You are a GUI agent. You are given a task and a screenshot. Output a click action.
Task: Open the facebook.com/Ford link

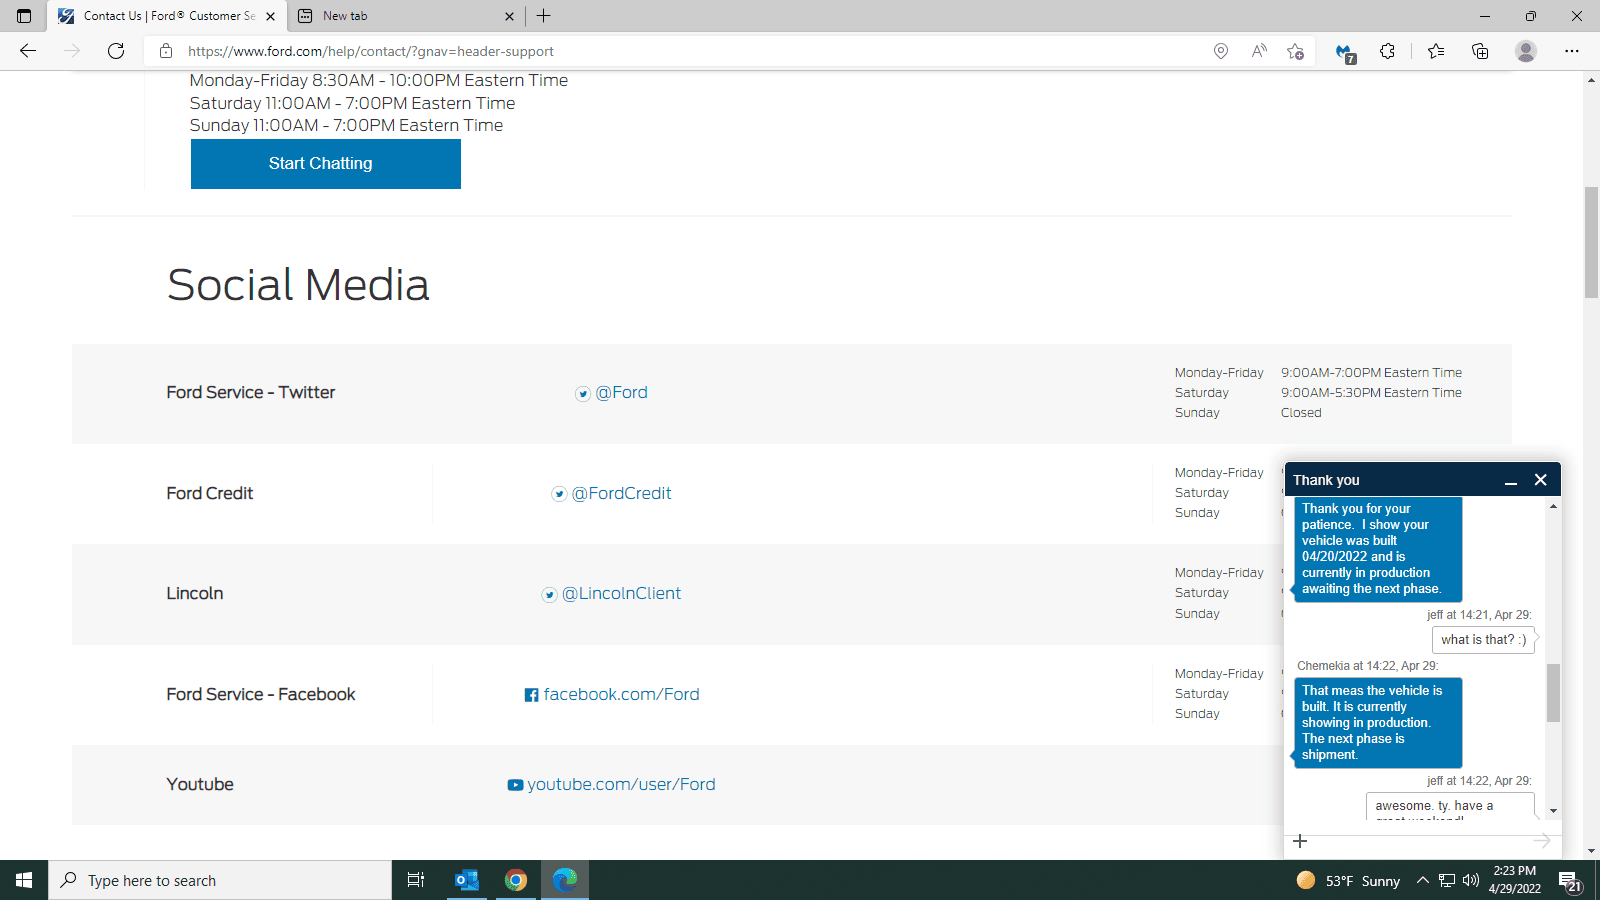(x=622, y=695)
